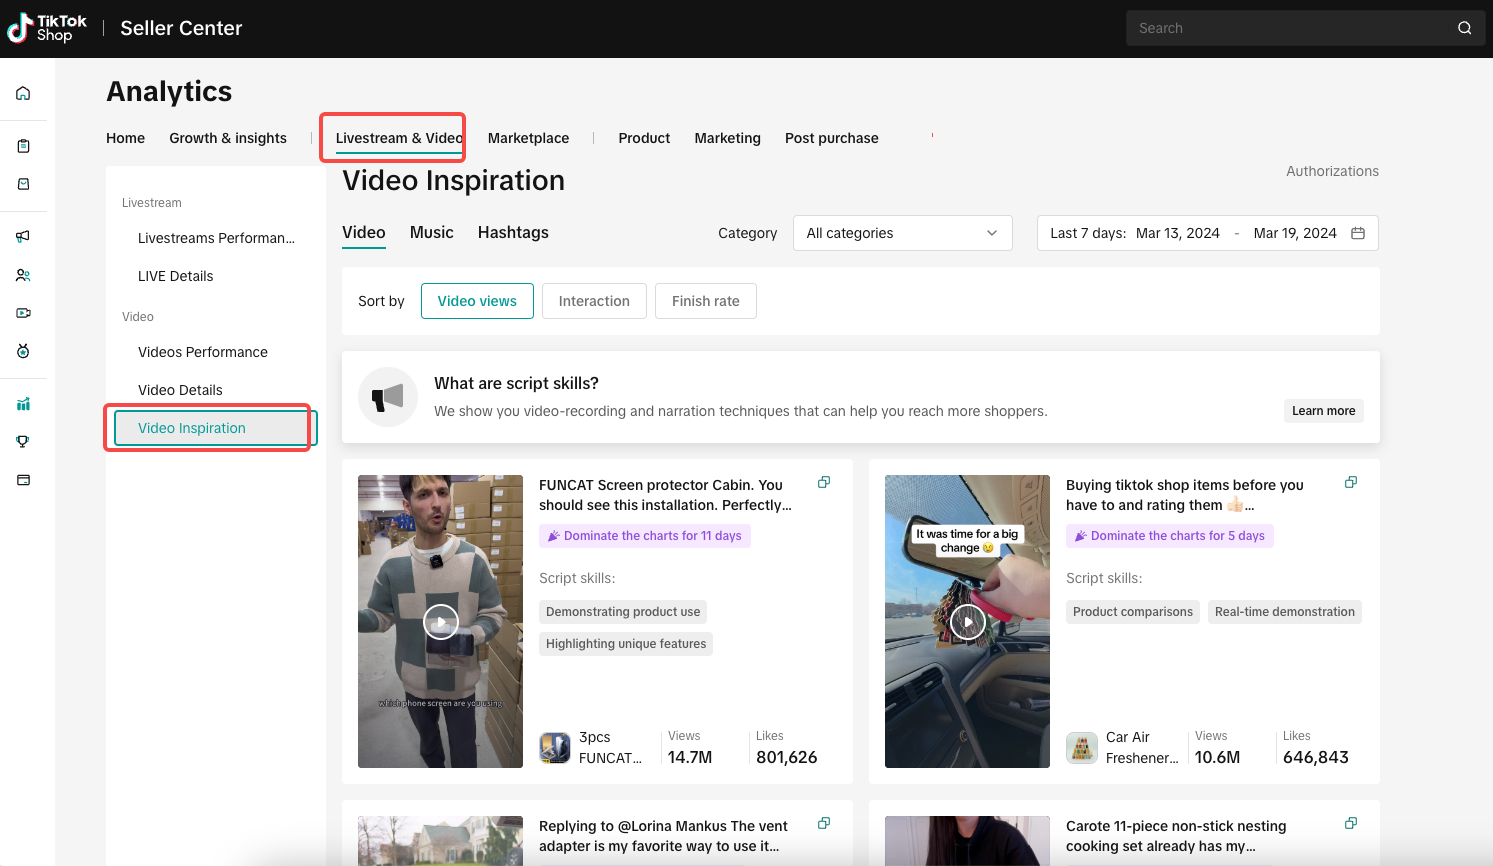The height and width of the screenshot is (866, 1493).
Task: Open the FUNCAT video external link icon
Action: [824, 483]
